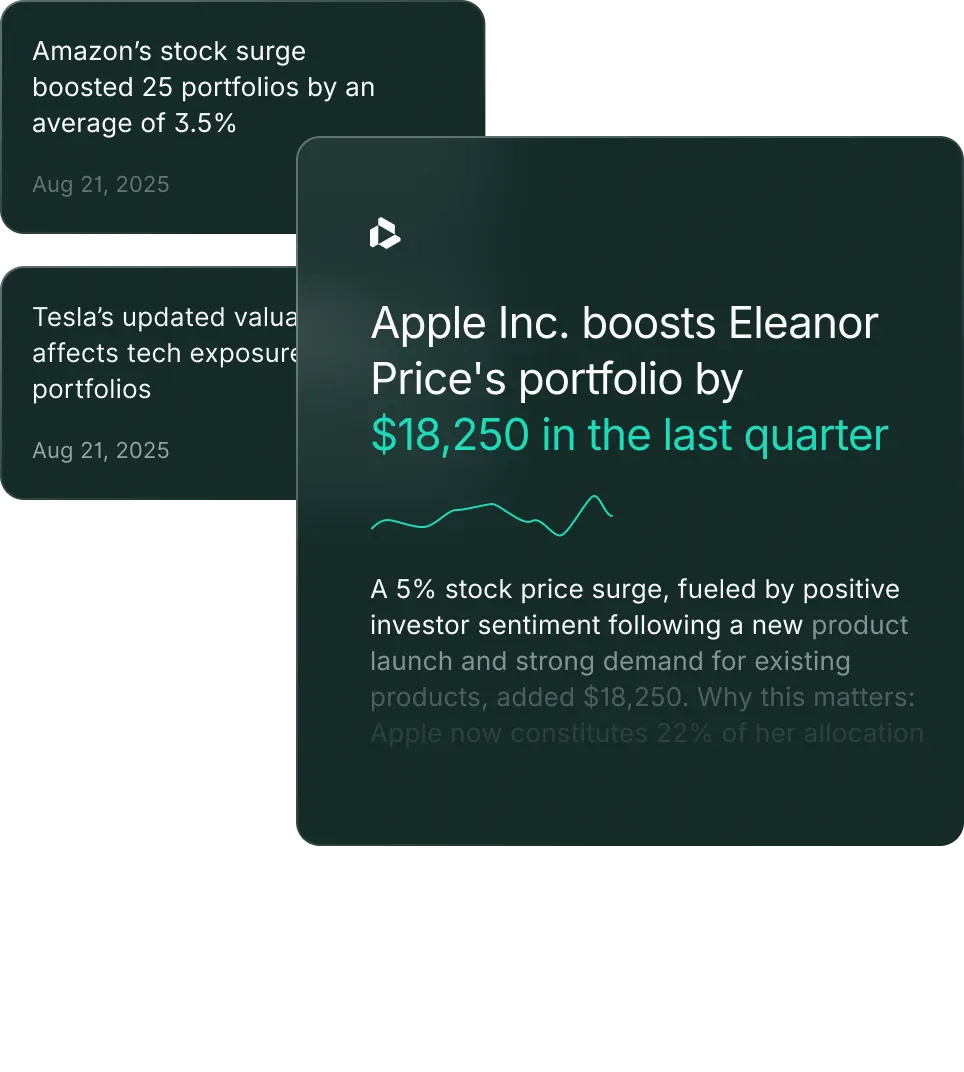The height and width of the screenshot is (1072, 964).
Task: Select the Aug 21, 2025 date under Tesla
Action: (100, 450)
